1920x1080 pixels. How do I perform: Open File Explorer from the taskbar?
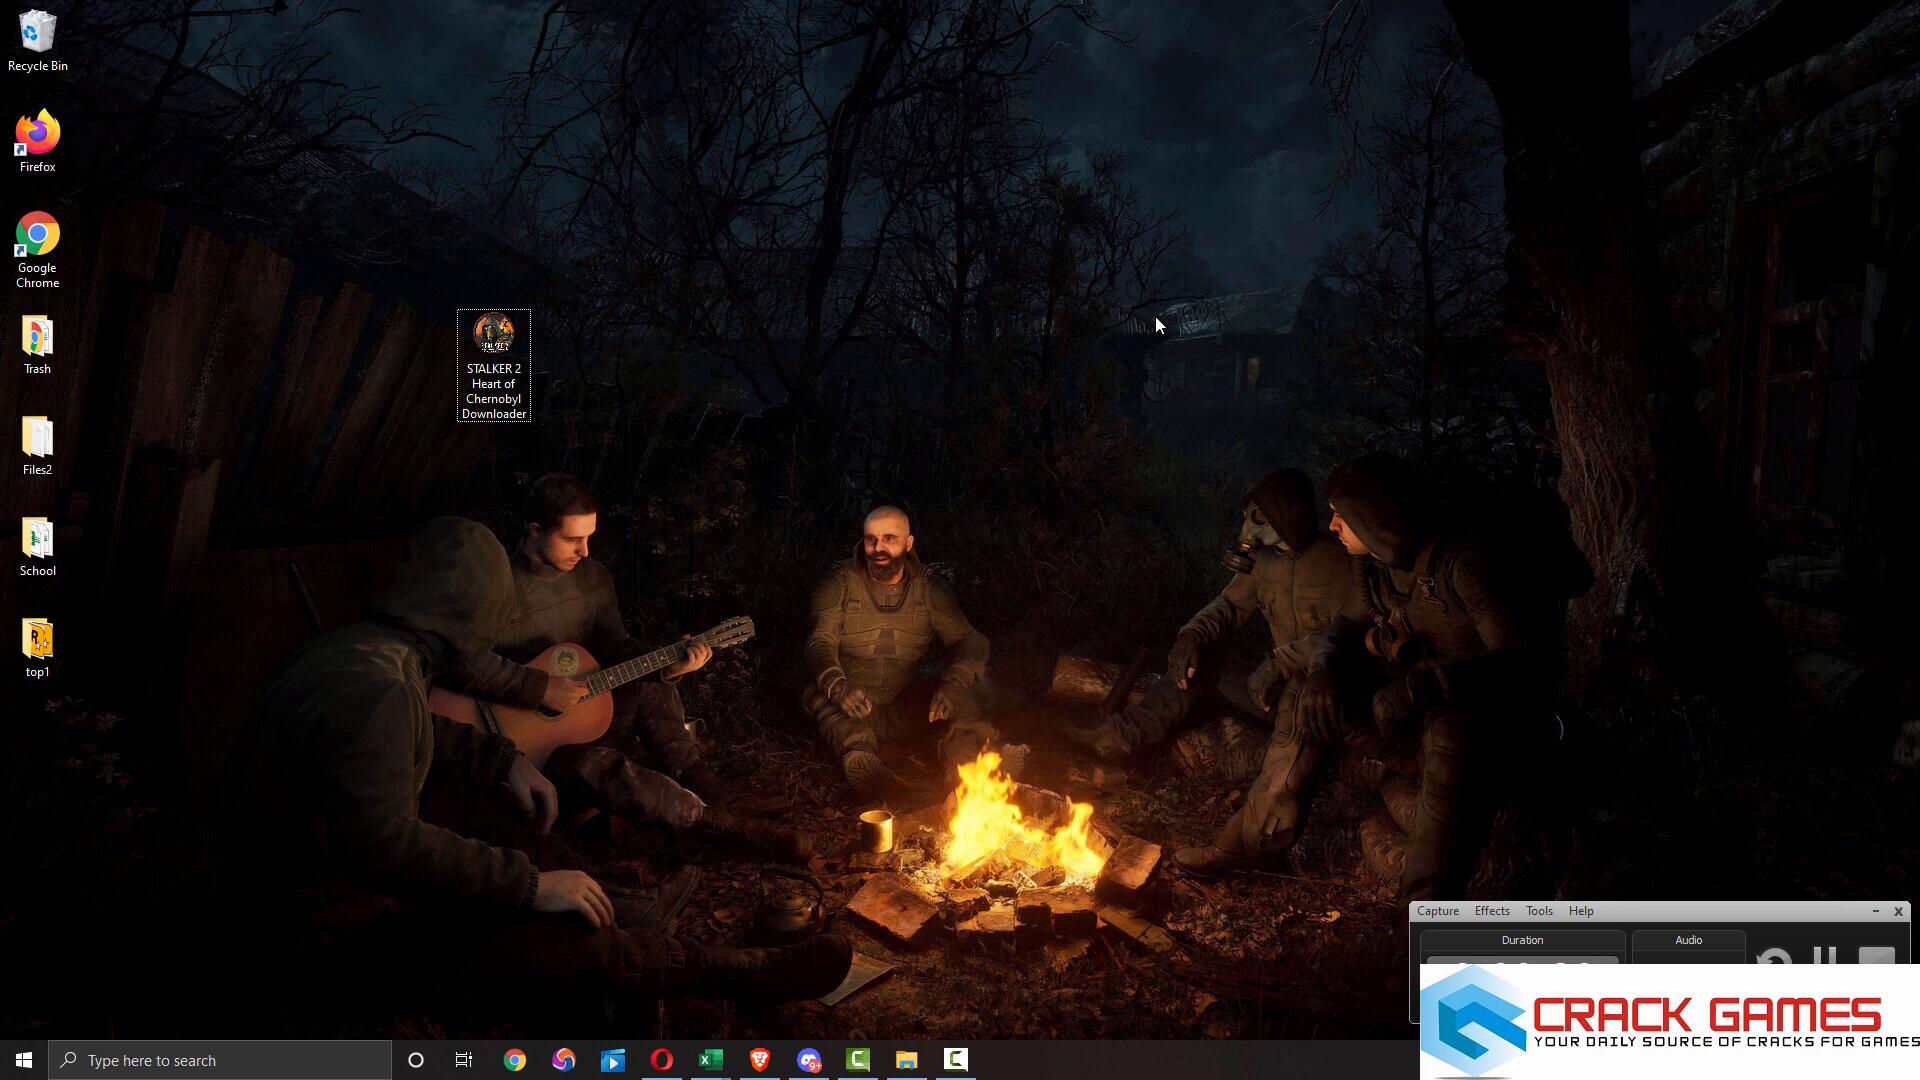[907, 1060]
